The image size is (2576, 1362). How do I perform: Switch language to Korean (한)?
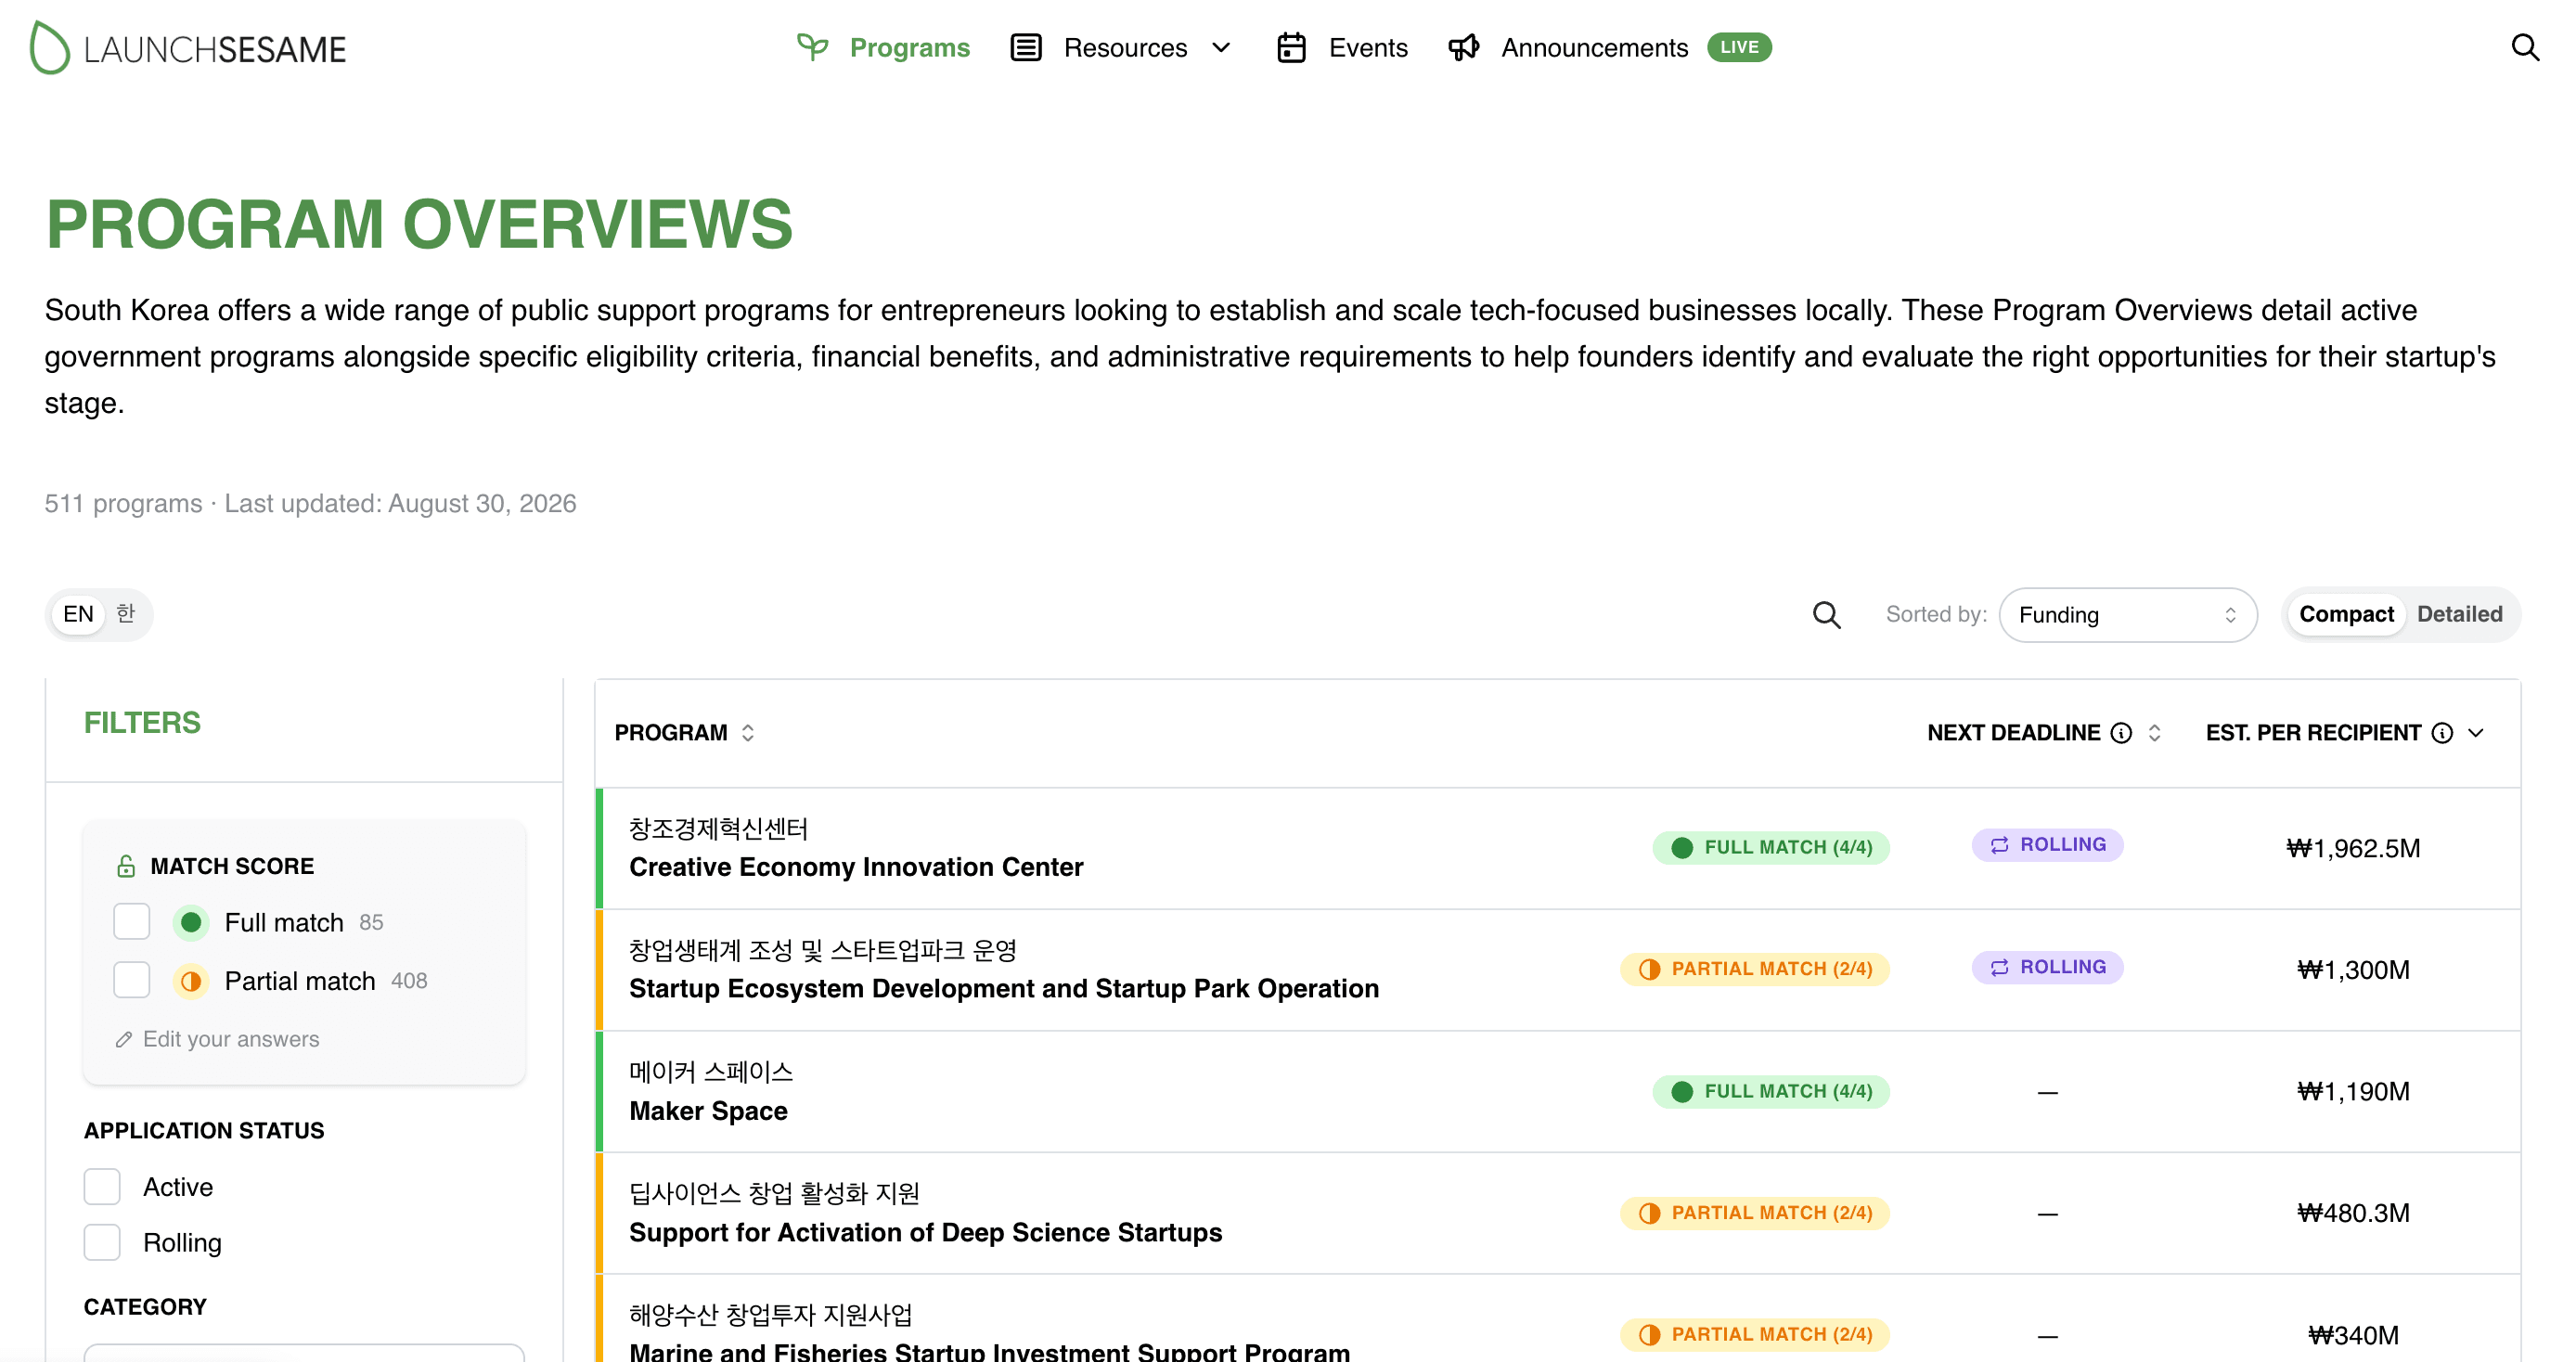(x=125, y=614)
